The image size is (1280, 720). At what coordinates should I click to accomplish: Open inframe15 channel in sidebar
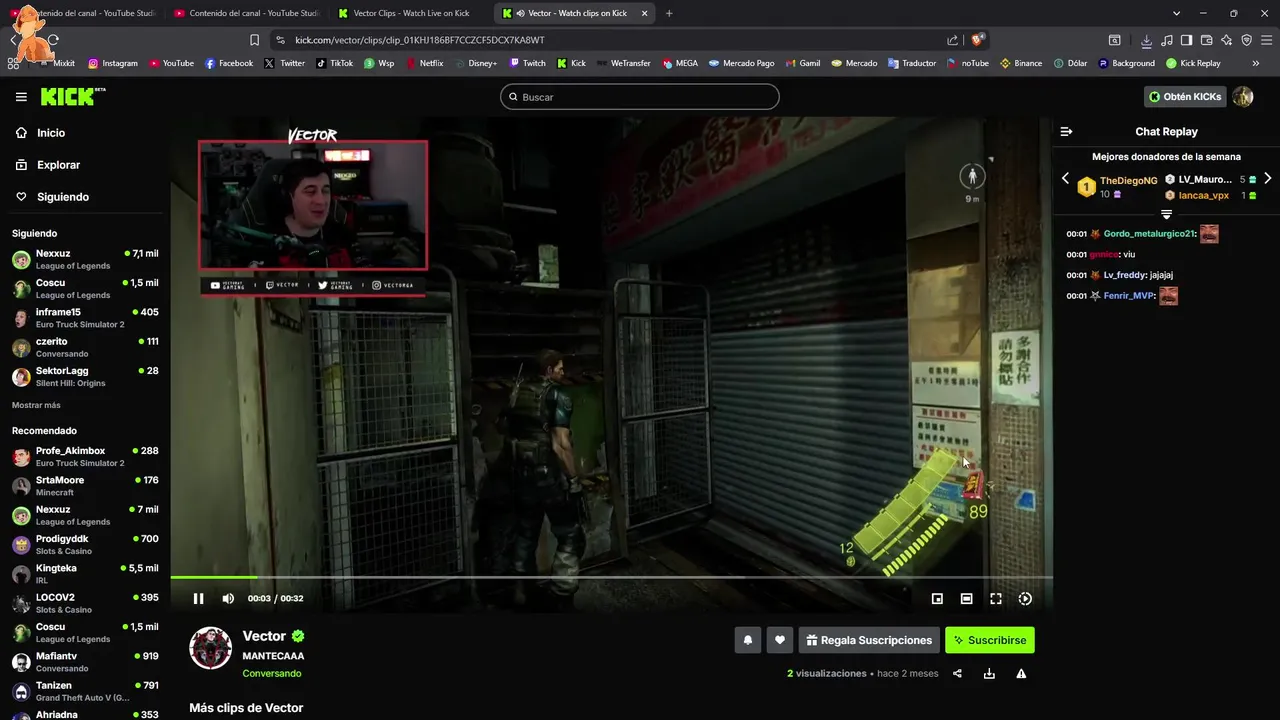point(85,318)
